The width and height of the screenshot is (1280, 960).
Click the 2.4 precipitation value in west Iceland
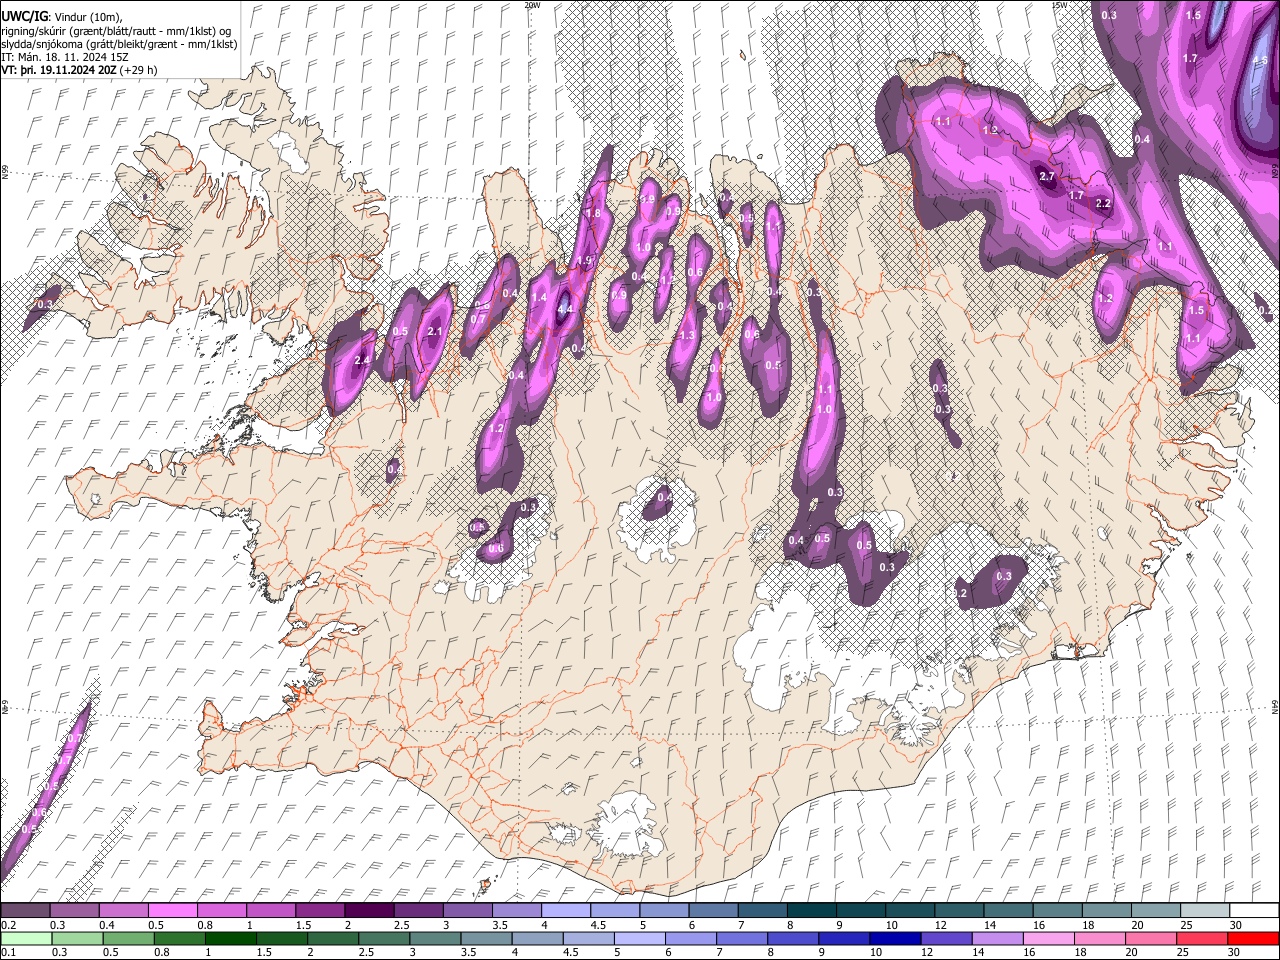click(362, 361)
